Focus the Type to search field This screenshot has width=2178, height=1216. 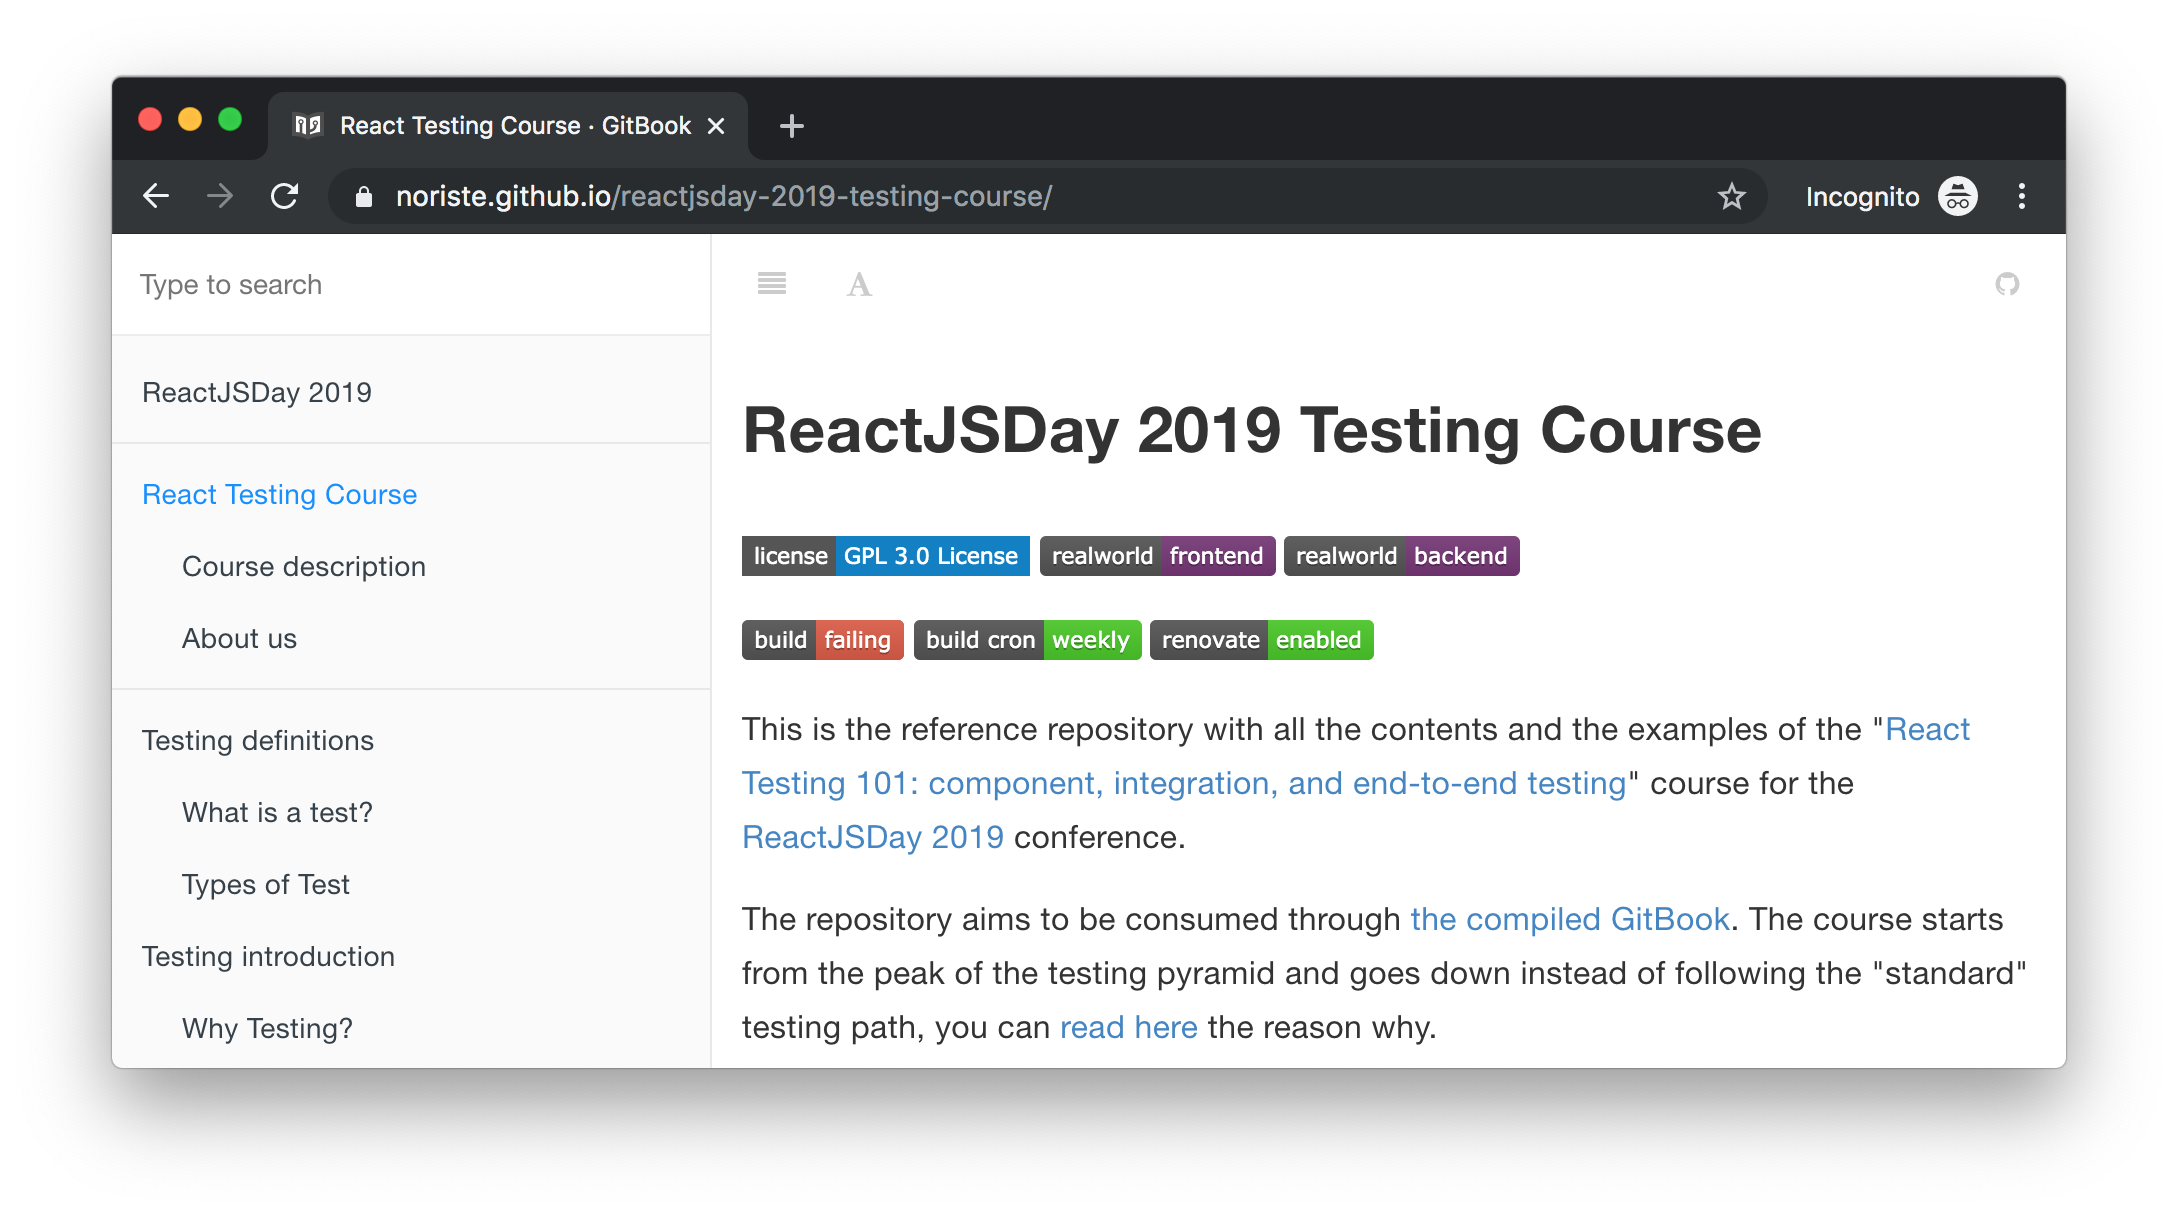click(410, 285)
